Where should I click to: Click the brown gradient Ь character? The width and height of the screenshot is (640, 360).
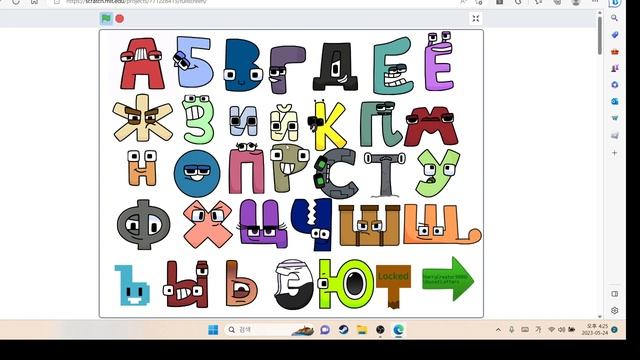point(241,283)
